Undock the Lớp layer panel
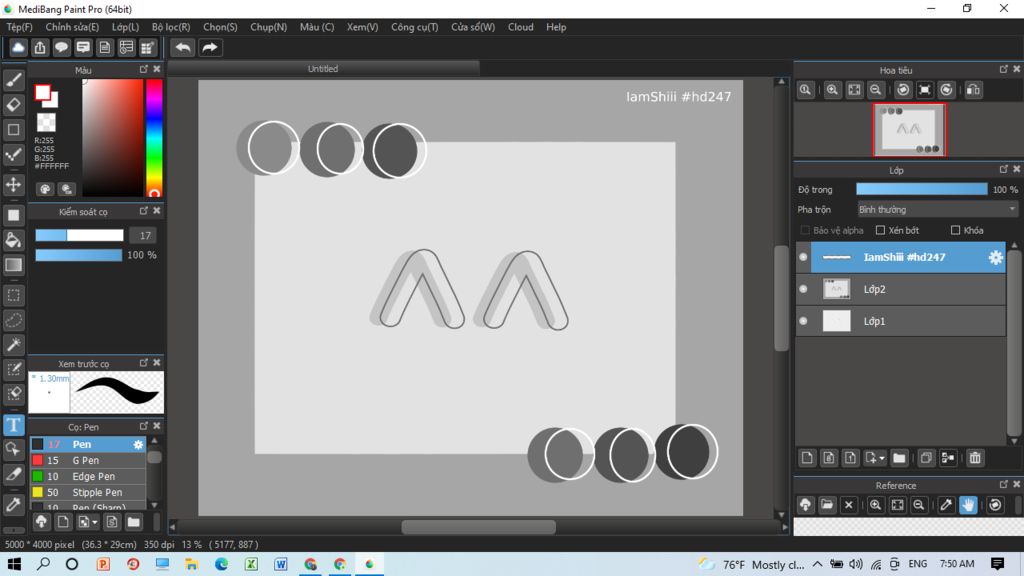Image resolution: width=1024 pixels, height=576 pixels. [x=1004, y=169]
